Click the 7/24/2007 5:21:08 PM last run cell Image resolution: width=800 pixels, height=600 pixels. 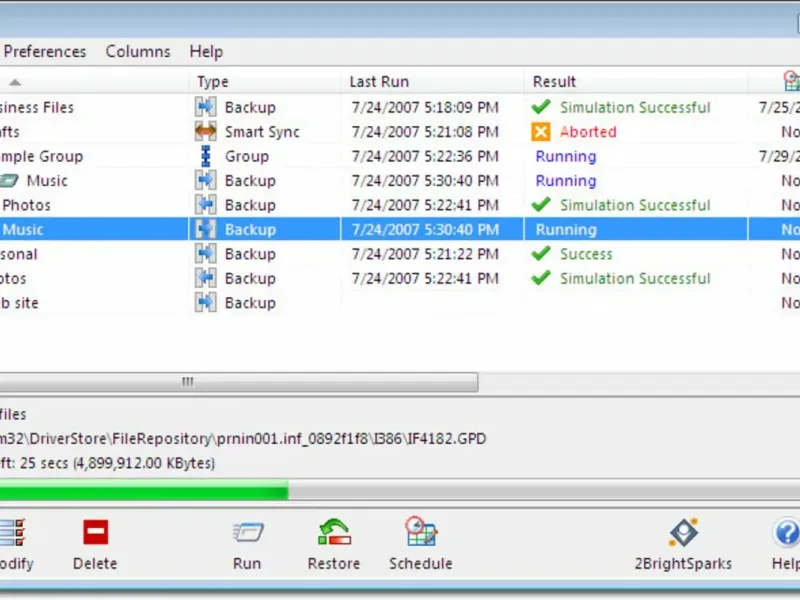click(x=425, y=132)
